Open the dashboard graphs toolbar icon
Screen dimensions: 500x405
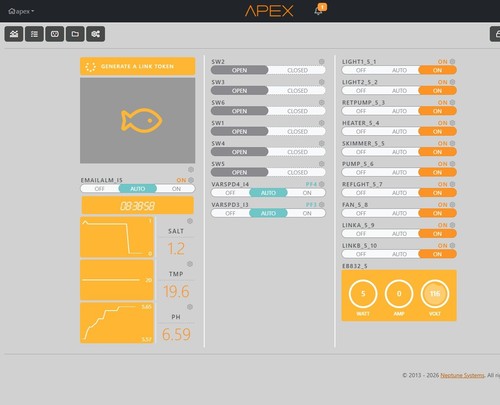click(14, 34)
